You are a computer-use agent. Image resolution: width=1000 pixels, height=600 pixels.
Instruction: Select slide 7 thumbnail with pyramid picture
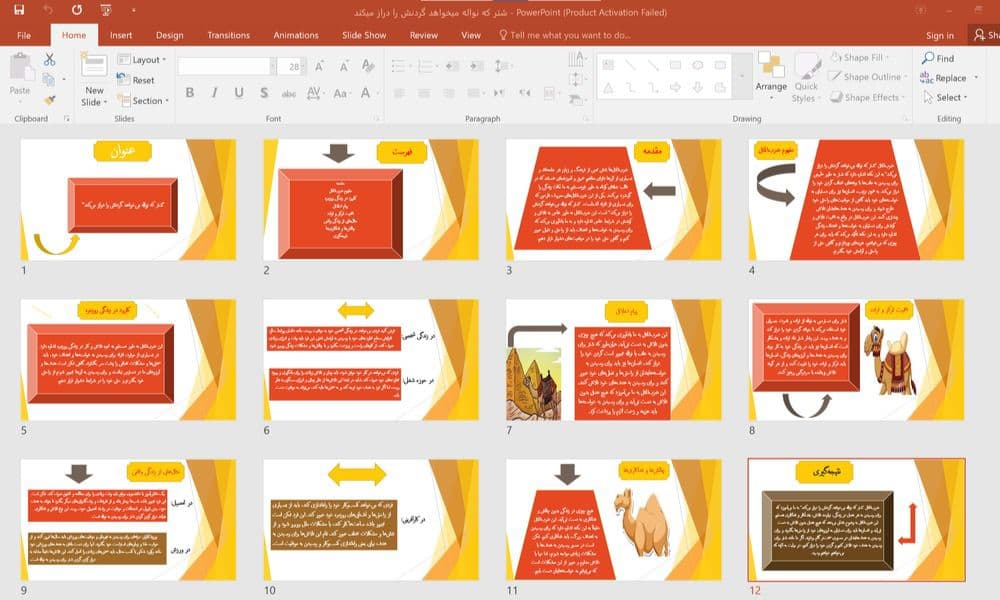coord(614,360)
